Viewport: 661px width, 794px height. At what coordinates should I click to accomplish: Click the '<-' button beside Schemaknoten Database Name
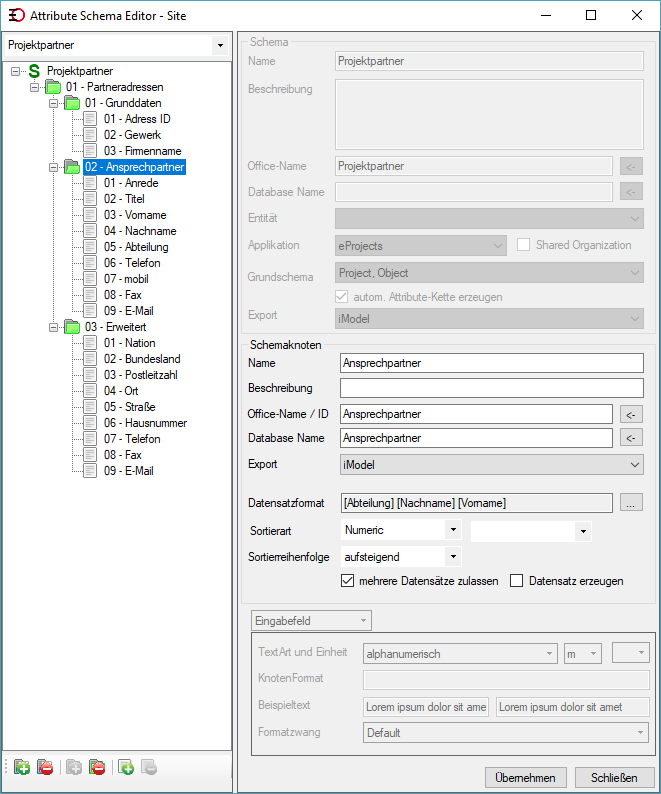(631, 438)
